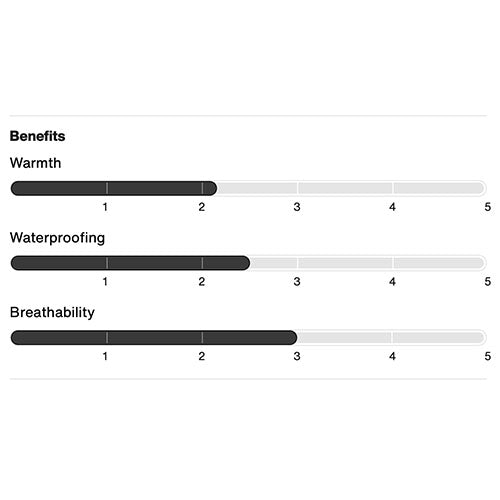Click the filled portion of Waterproofing bar

coord(130,263)
